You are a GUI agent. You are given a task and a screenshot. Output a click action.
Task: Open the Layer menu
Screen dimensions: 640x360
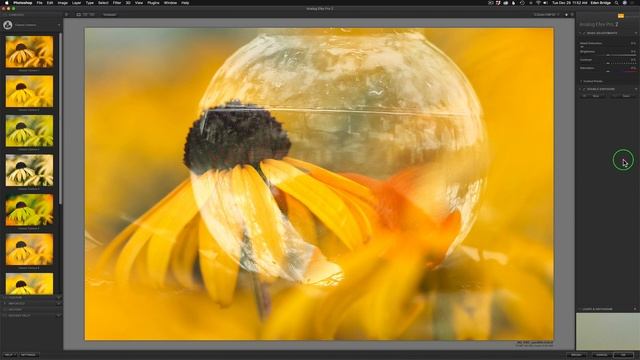[76, 3]
